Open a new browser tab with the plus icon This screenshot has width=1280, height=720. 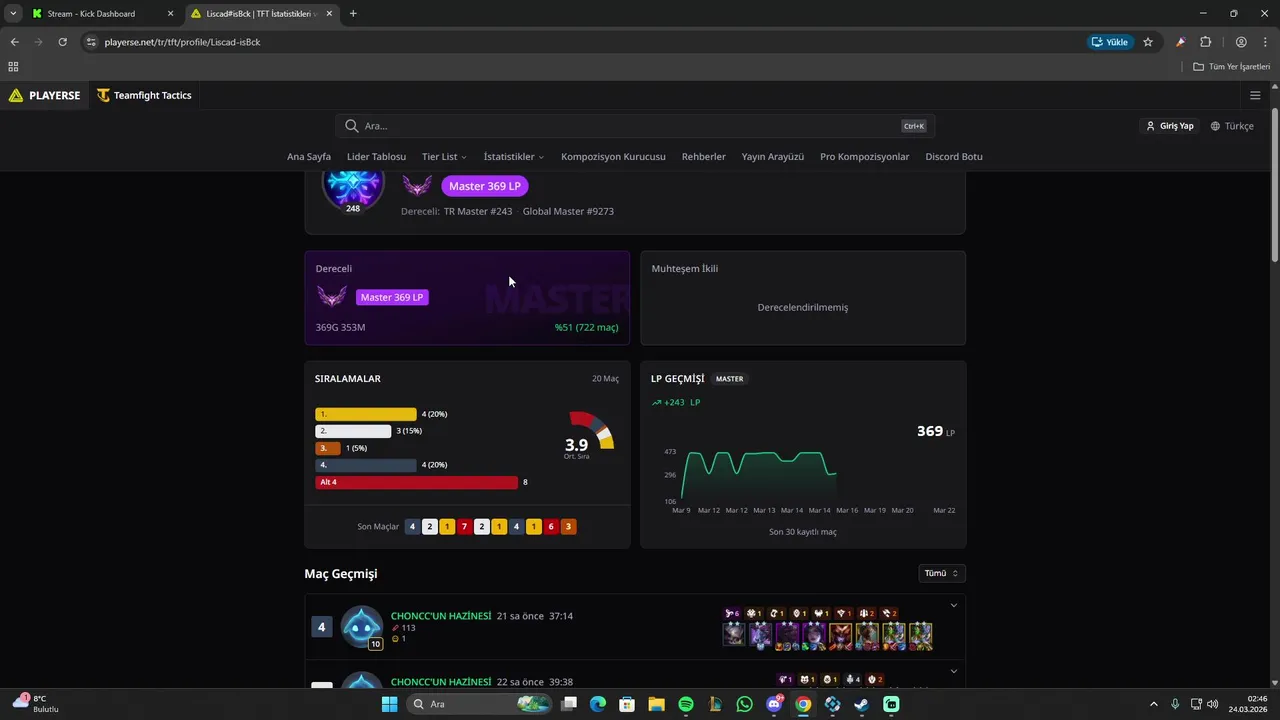point(353,14)
